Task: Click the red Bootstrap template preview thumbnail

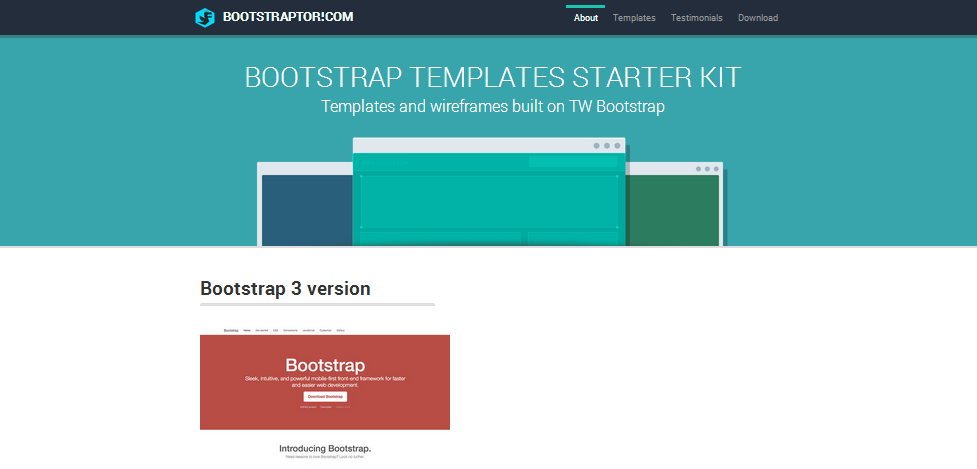Action: (325, 396)
